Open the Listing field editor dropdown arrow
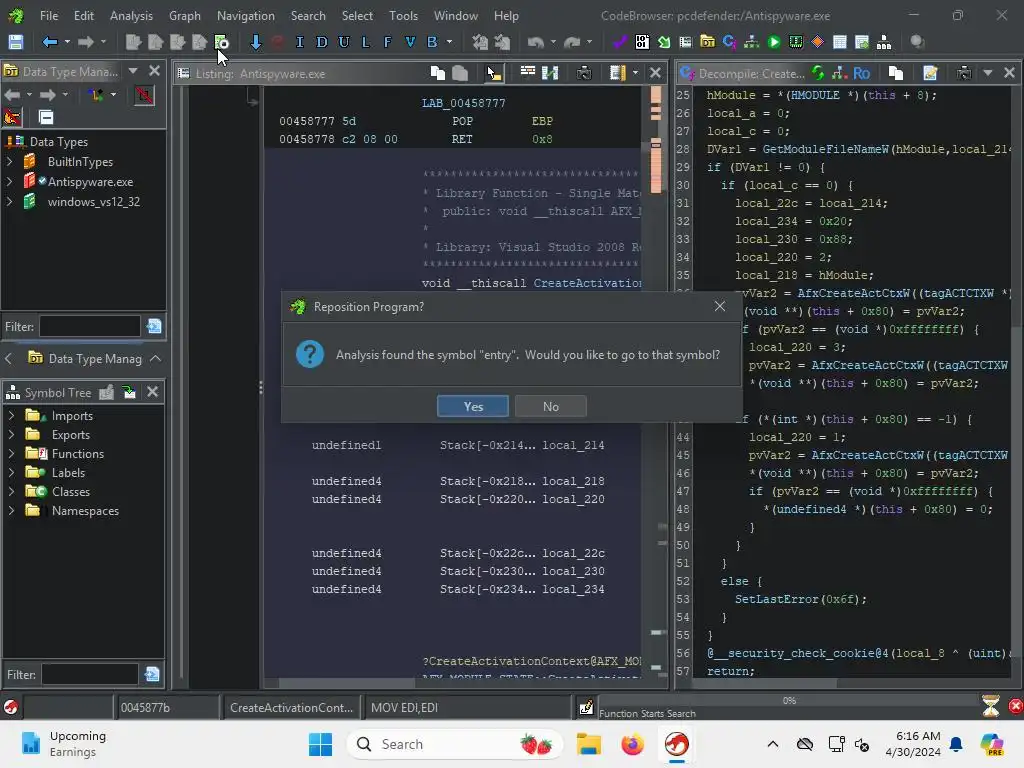Viewport: 1024px width, 768px height. point(635,73)
